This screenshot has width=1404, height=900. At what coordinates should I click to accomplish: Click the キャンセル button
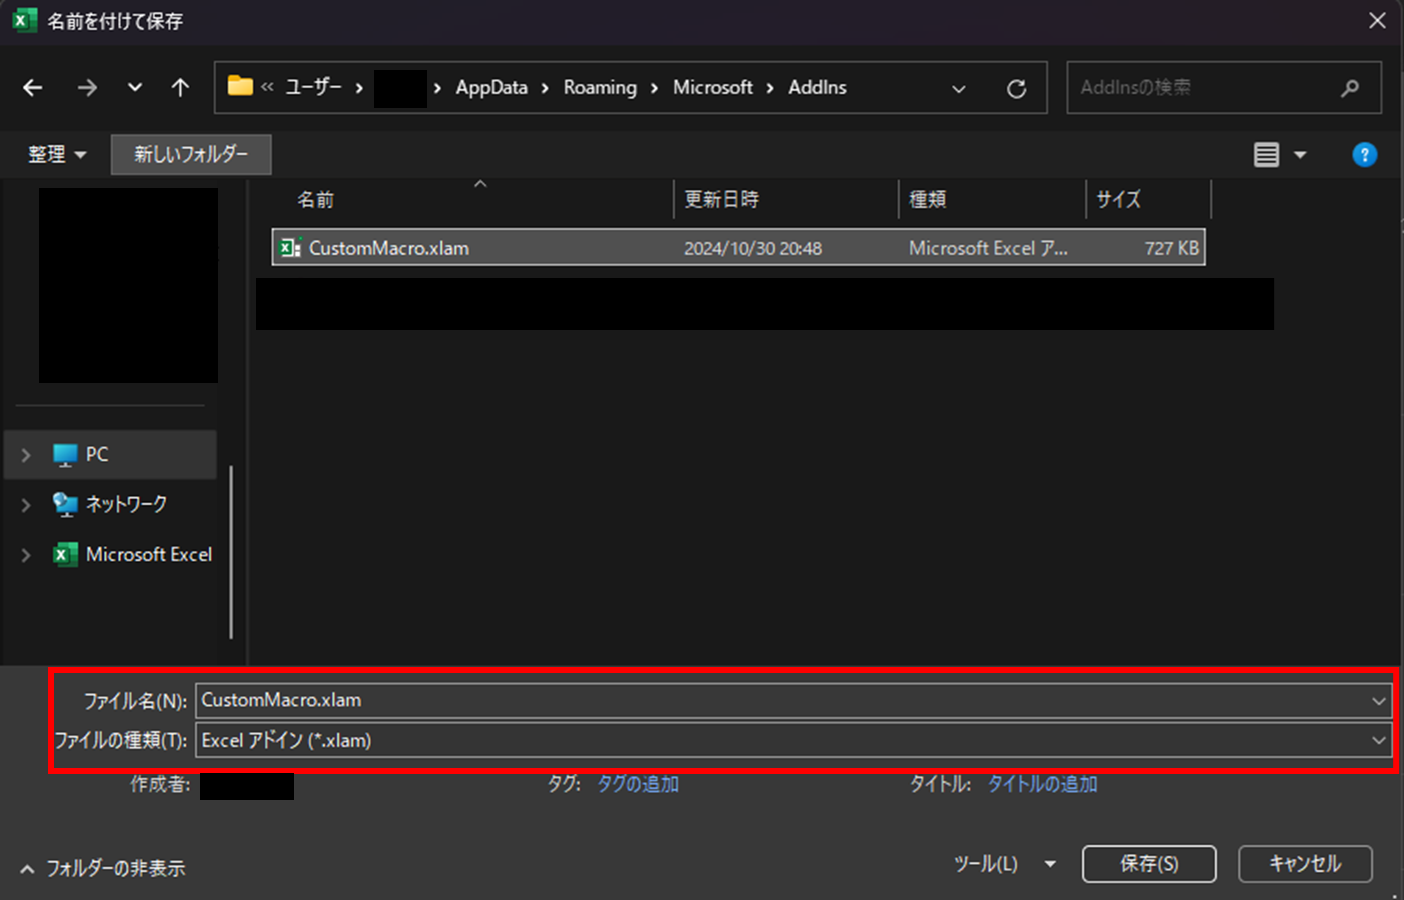click(x=1305, y=864)
